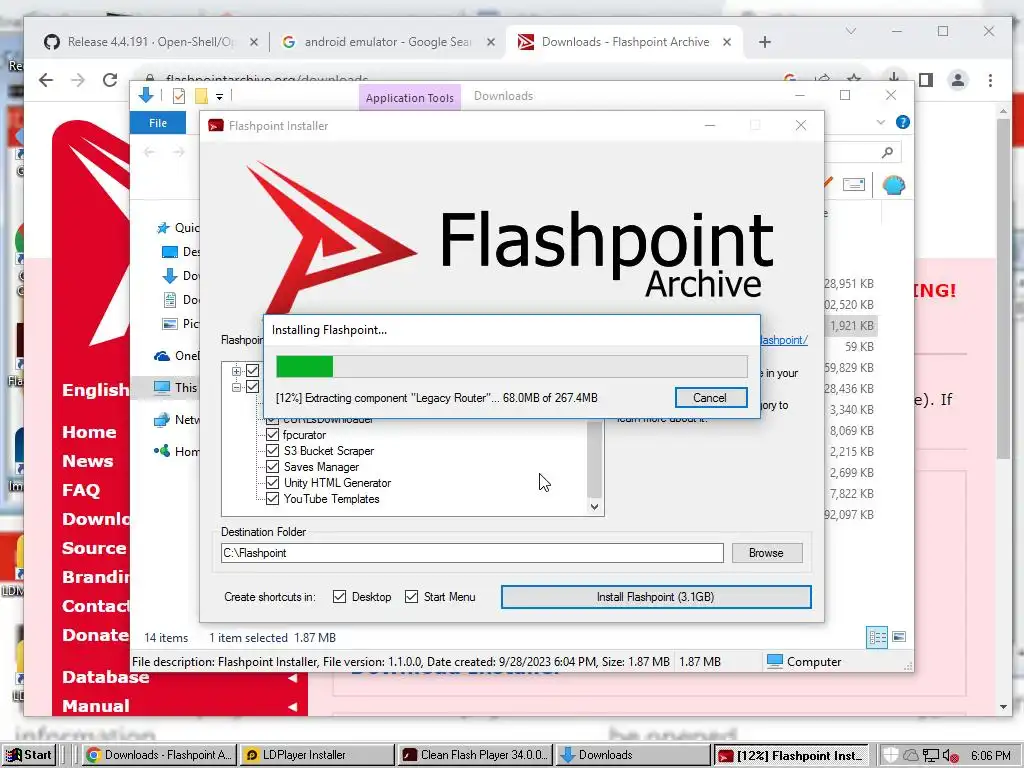
Task: Open Chrome profile icon
Action: [x=958, y=80]
